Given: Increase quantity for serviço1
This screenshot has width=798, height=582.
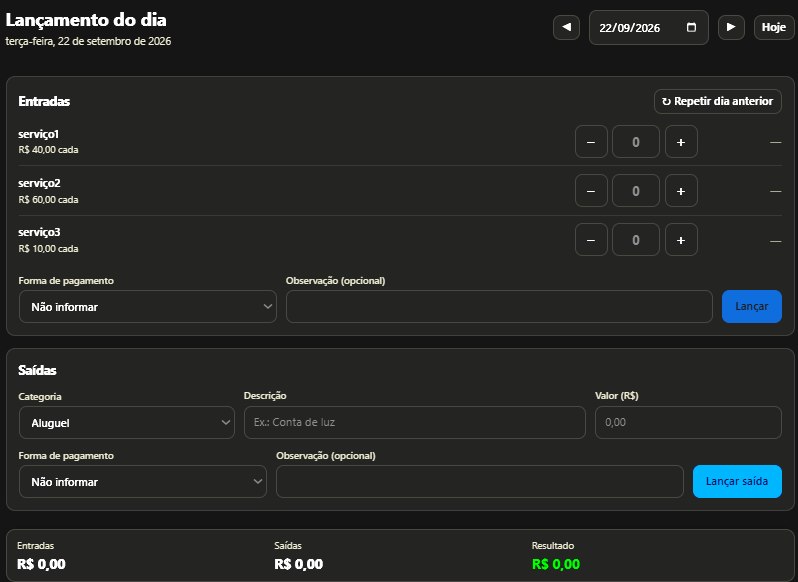Looking at the screenshot, I should 681,142.
